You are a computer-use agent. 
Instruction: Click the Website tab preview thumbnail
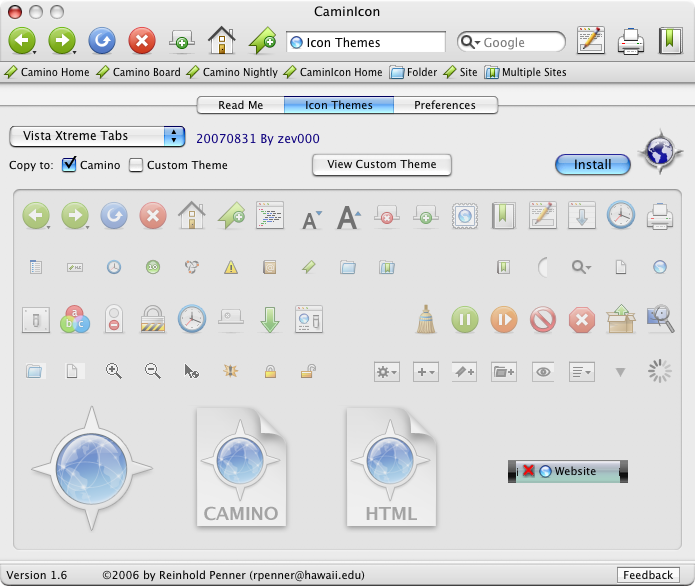tap(568, 471)
